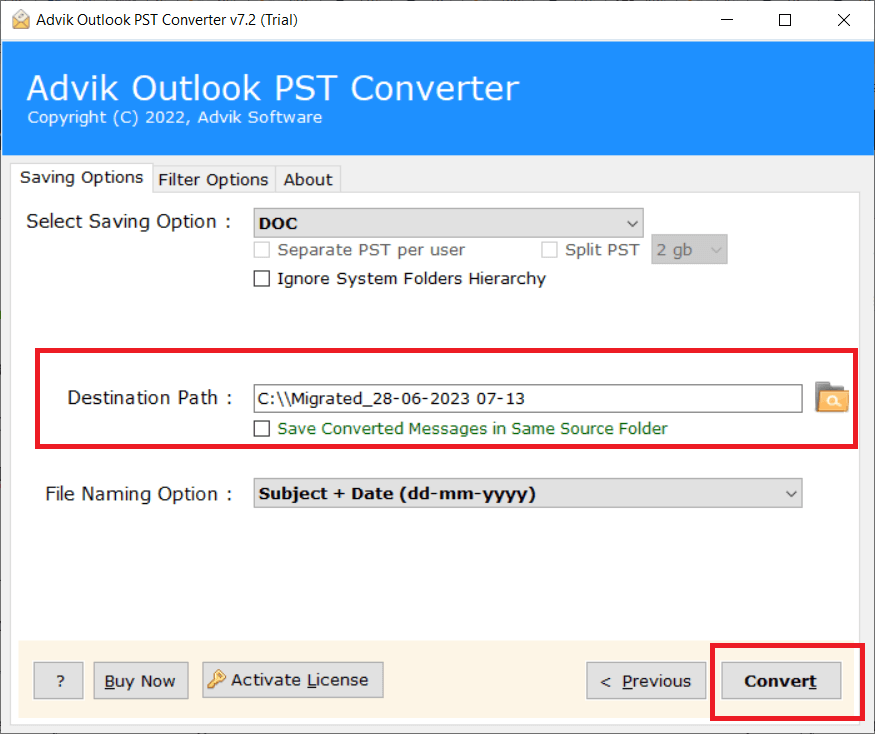Go back with the Previous button
The width and height of the screenshot is (875, 734).
click(x=645, y=681)
